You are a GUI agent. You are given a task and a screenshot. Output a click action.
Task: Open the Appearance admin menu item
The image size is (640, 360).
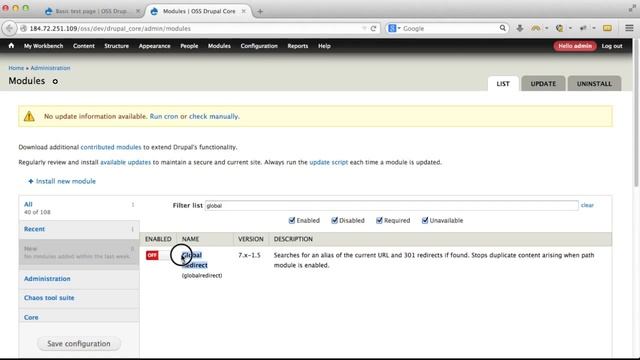[x=154, y=46]
